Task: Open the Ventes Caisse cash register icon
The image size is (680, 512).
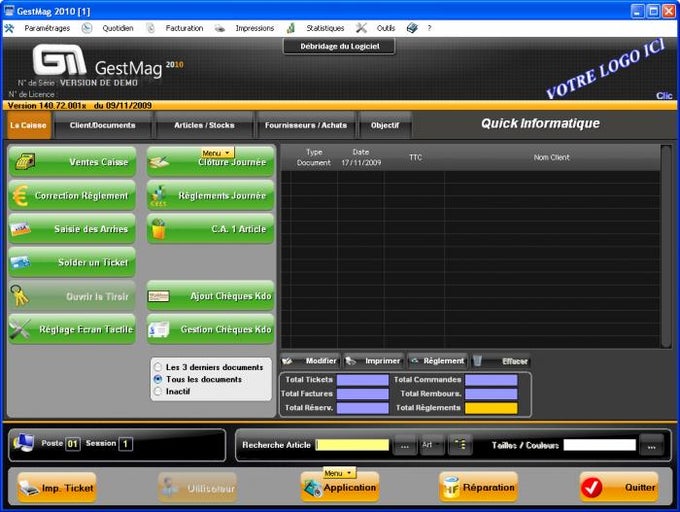Action: click(x=25, y=161)
